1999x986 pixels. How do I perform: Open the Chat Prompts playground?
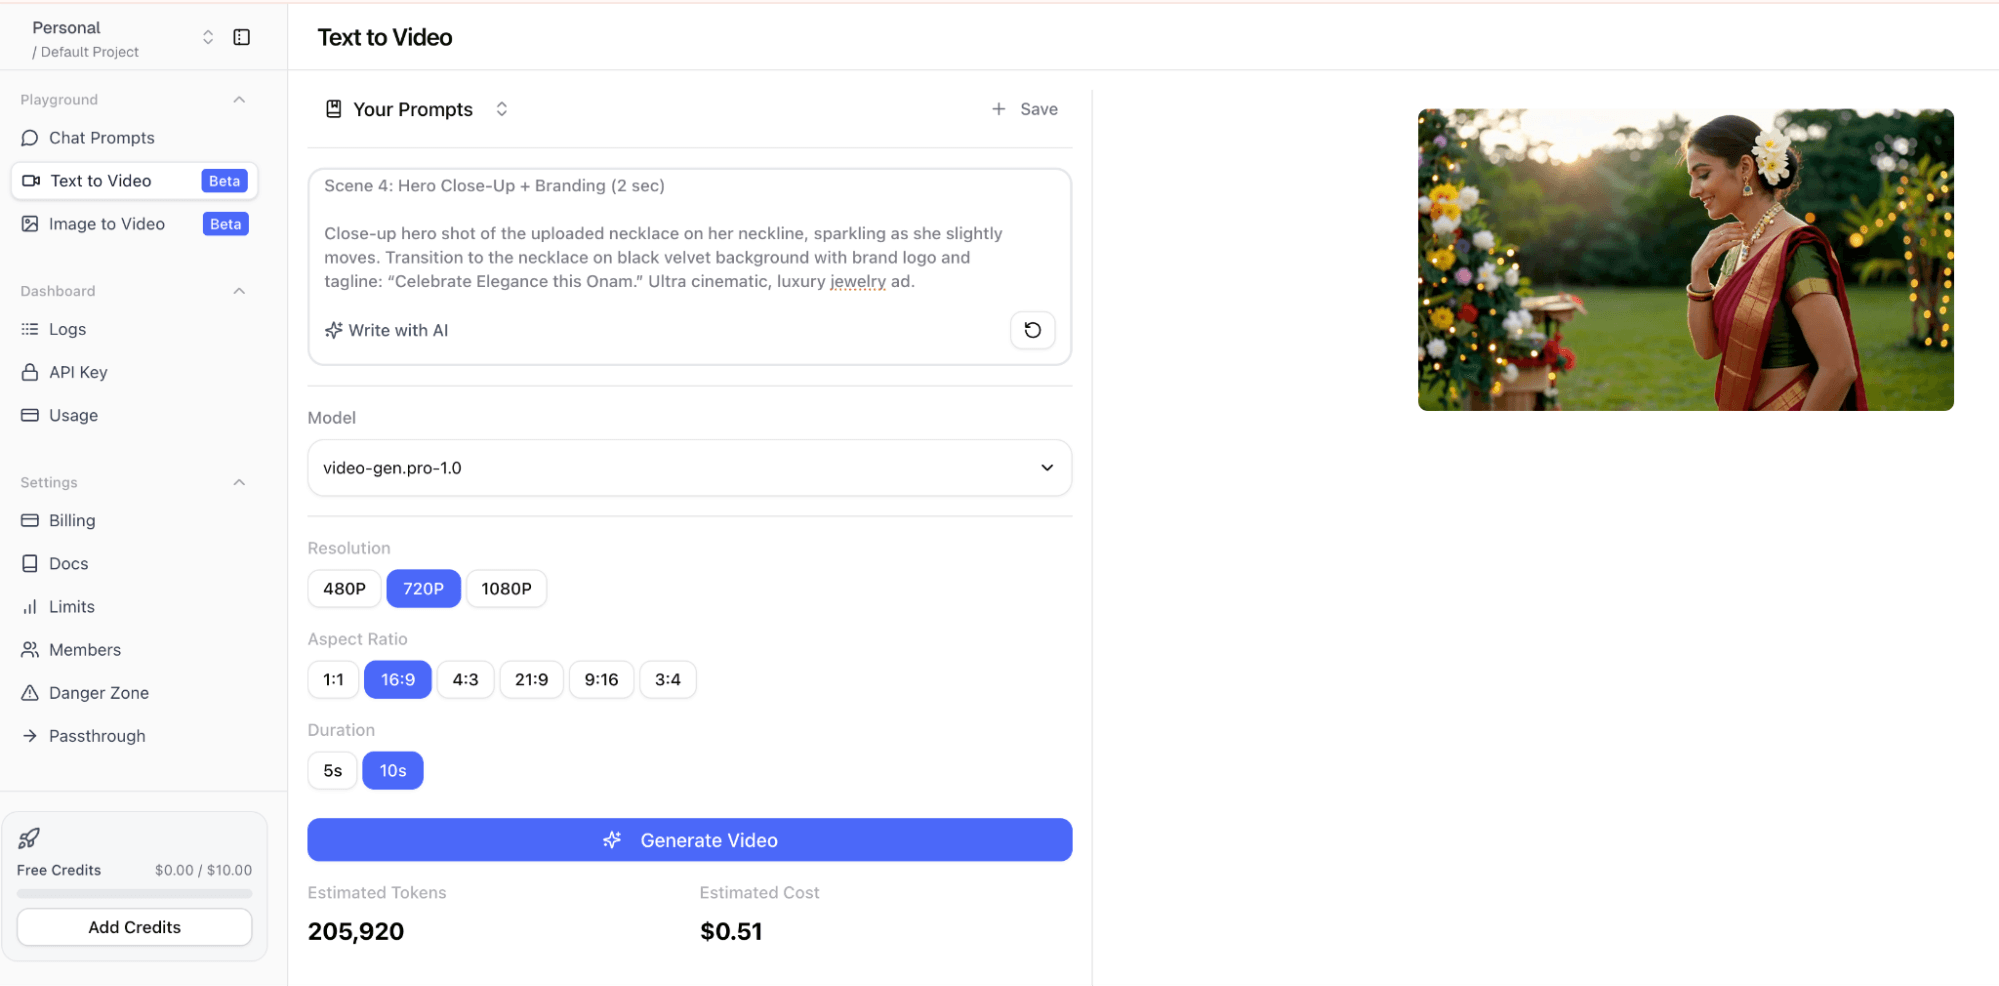[100, 137]
